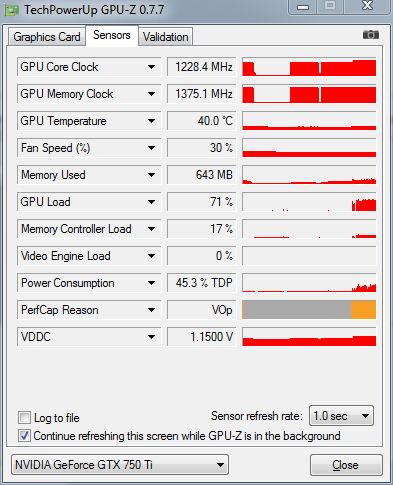393x485 pixels.
Task: Open the NVIDIA GeForce GTX 750 Ti selector
Action: click(x=120, y=464)
